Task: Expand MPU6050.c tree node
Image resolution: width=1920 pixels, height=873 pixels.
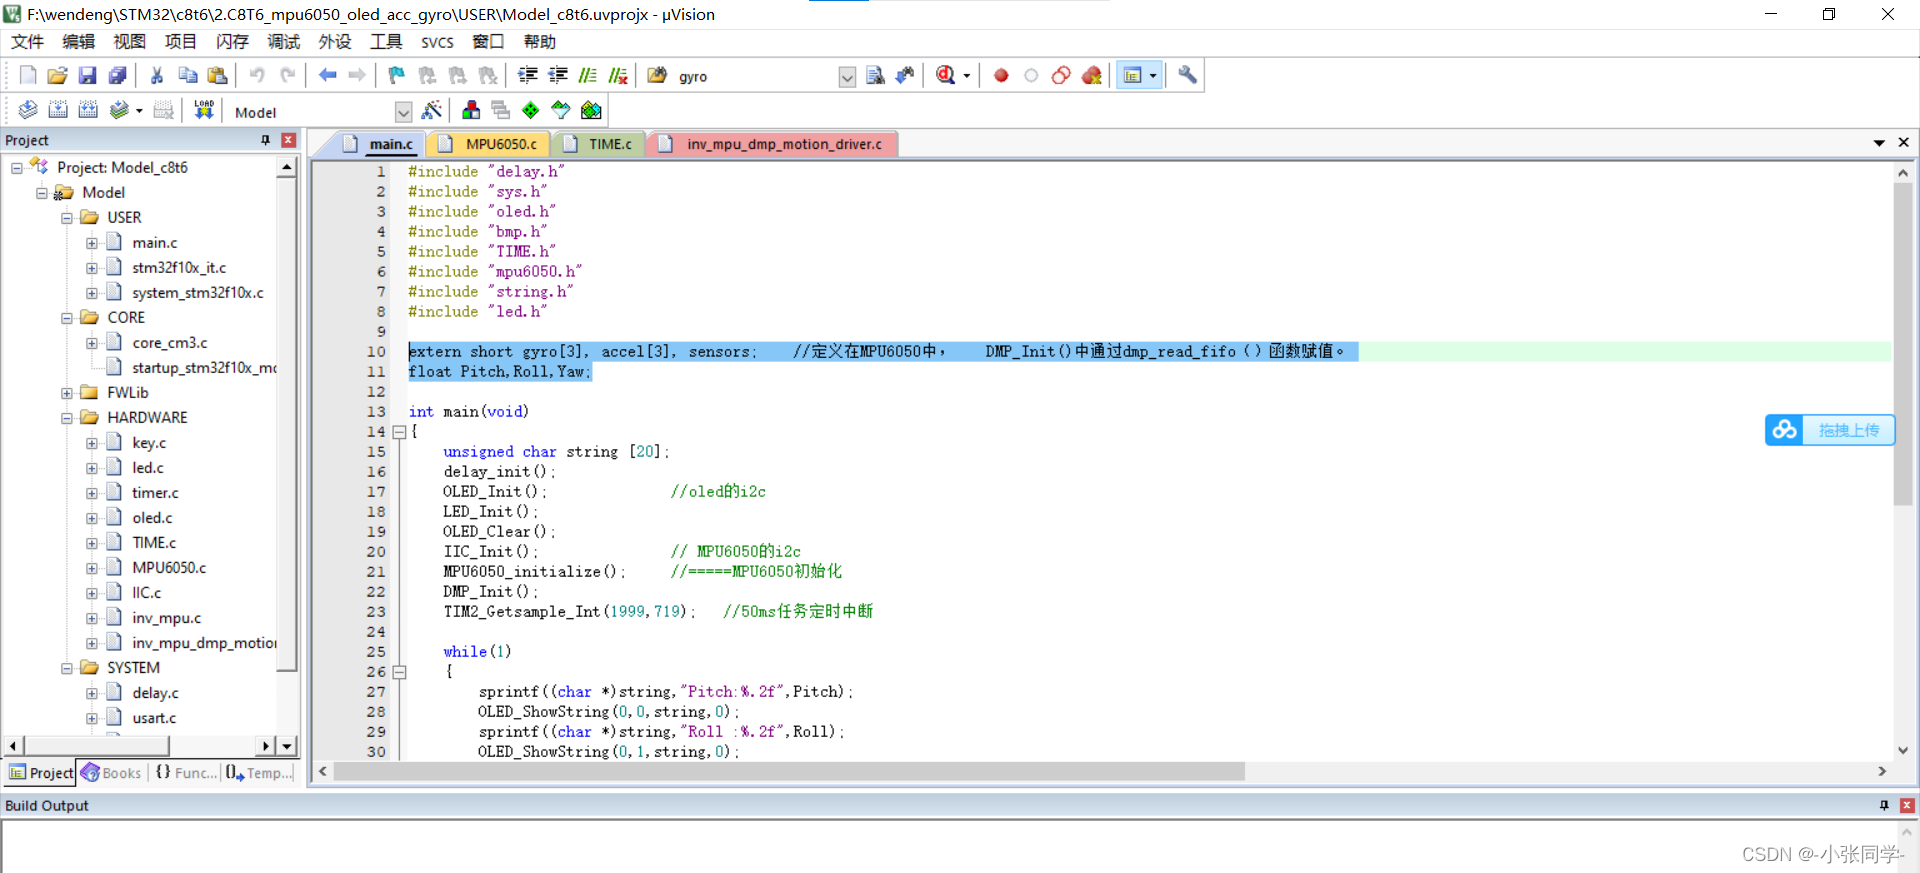Action: (x=92, y=568)
